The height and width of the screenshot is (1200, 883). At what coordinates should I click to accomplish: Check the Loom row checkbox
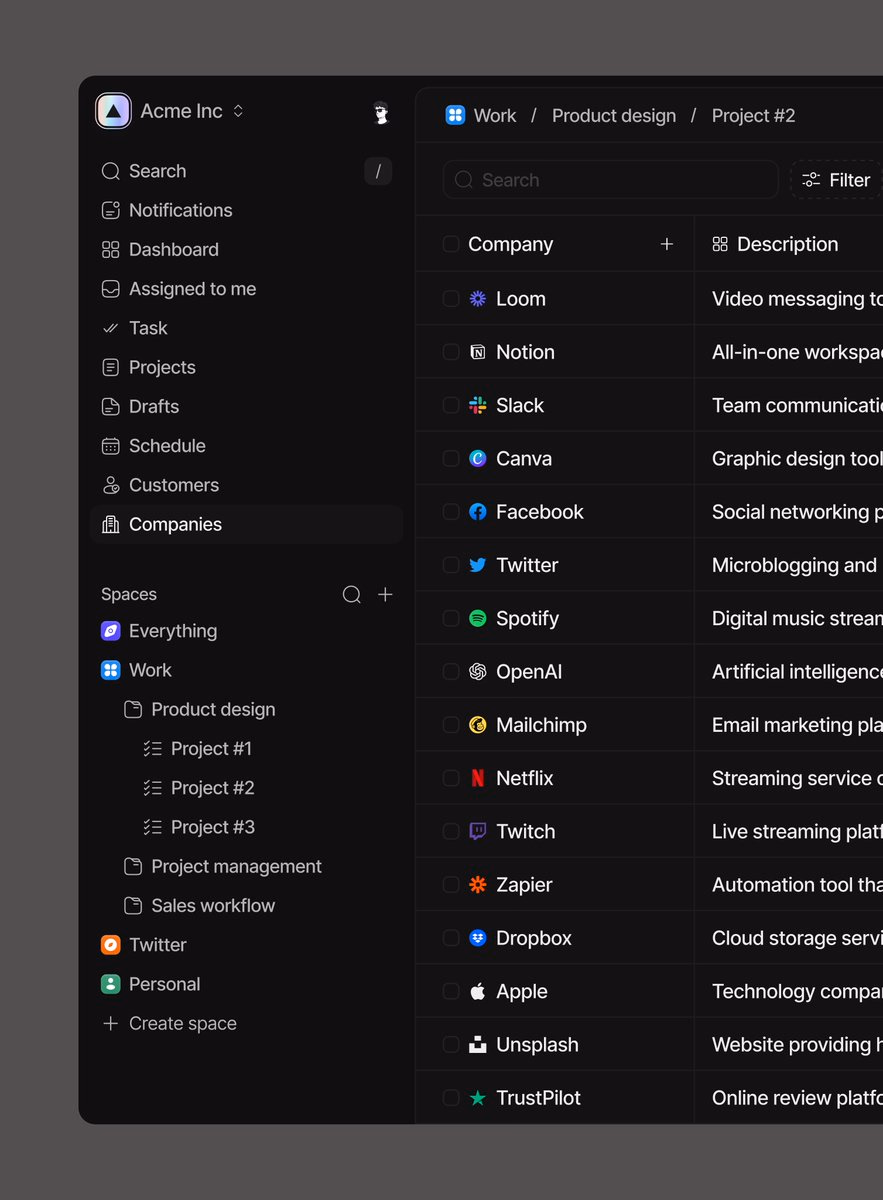tap(451, 299)
